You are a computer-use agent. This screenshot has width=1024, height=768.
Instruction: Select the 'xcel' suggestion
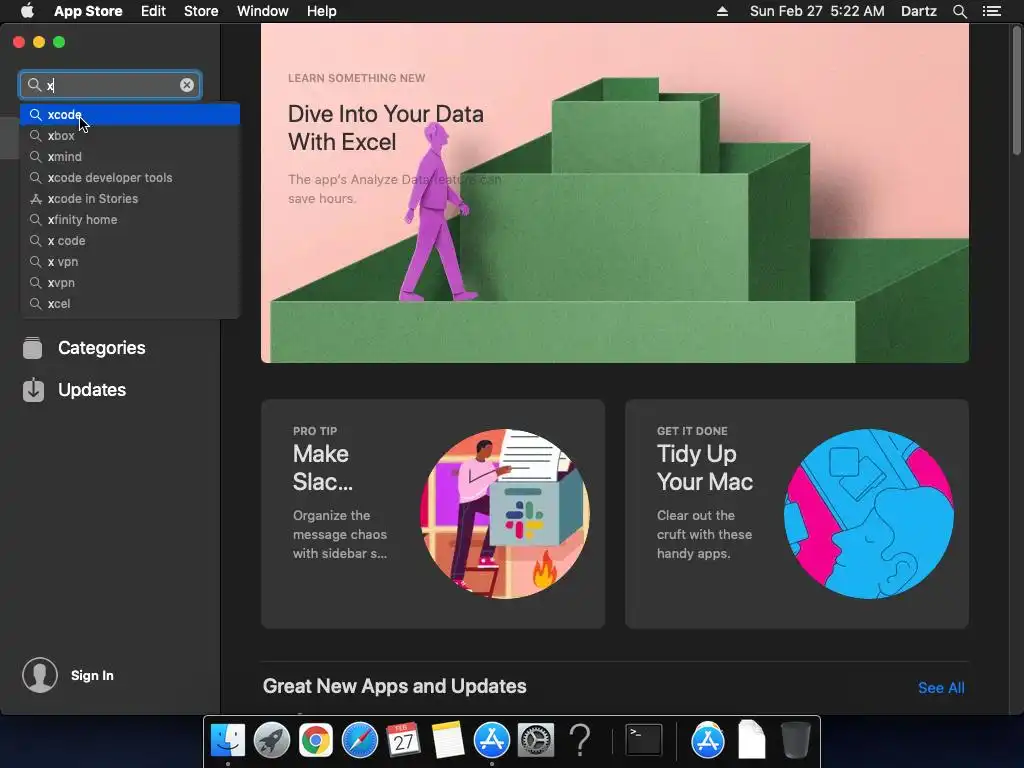click(x=130, y=304)
